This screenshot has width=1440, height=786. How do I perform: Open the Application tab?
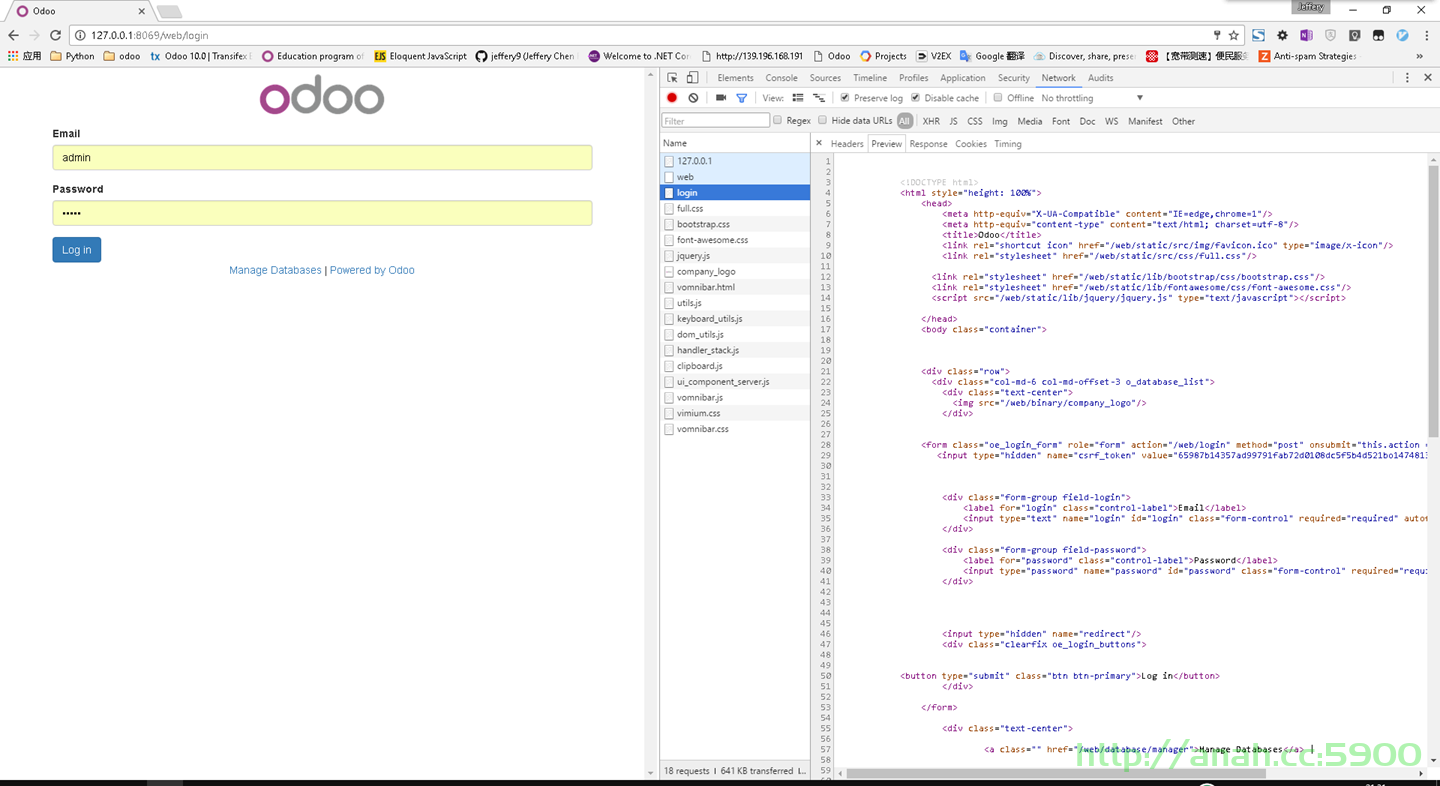coord(963,78)
